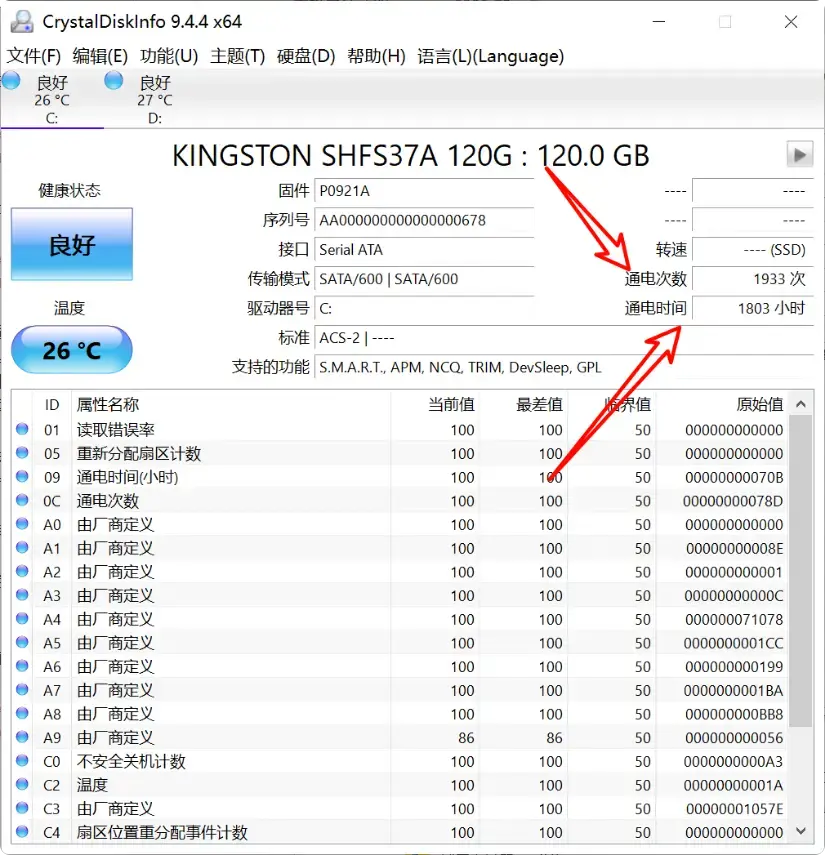Click the 良好 health status button
The width and height of the screenshot is (825, 855).
coord(71,244)
